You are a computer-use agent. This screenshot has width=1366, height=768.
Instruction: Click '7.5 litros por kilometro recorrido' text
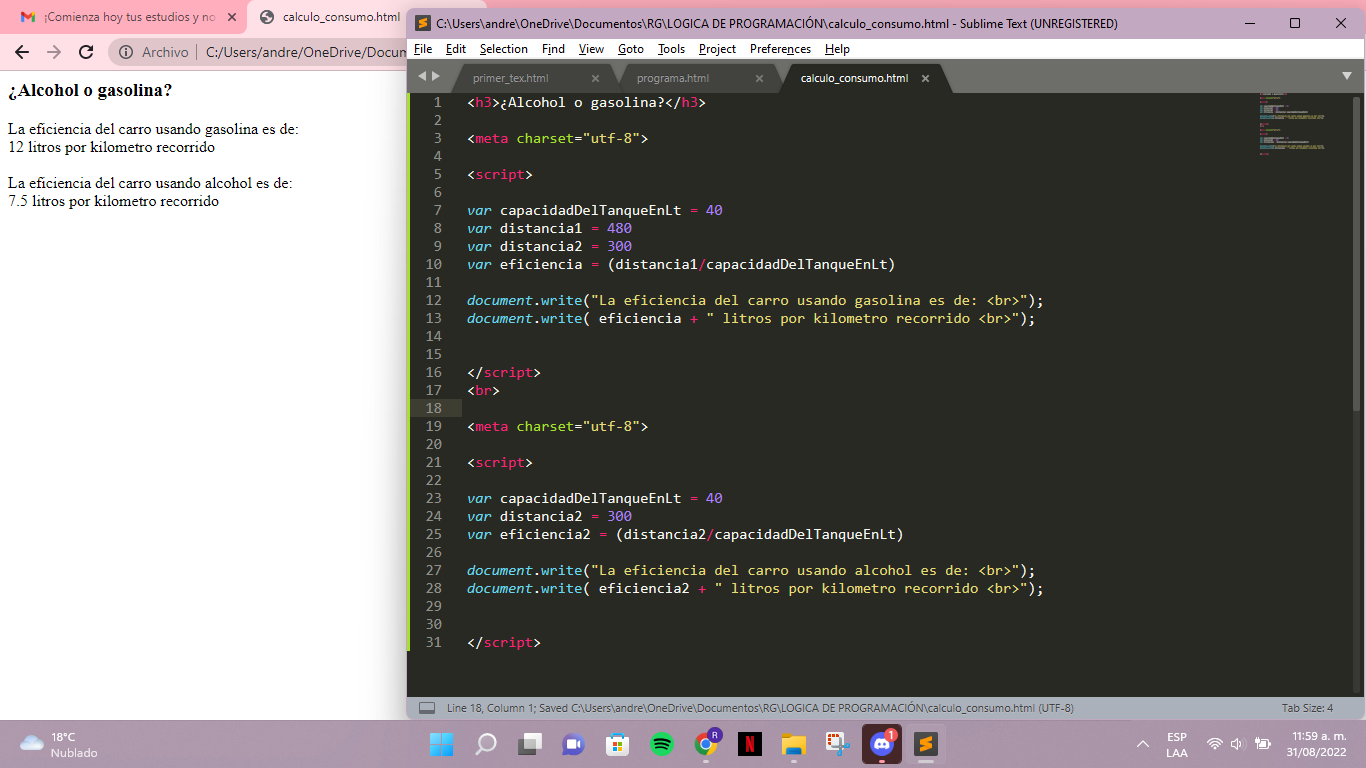113,201
